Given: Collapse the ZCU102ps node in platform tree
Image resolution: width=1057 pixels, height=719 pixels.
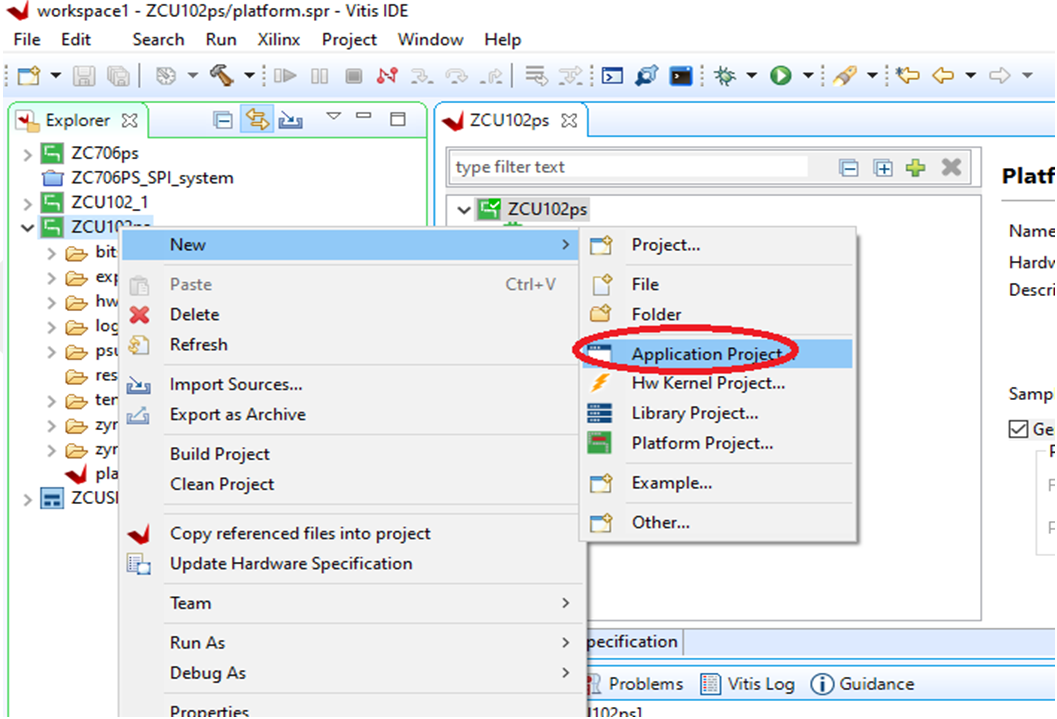Looking at the screenshot, I should point(463,210).
